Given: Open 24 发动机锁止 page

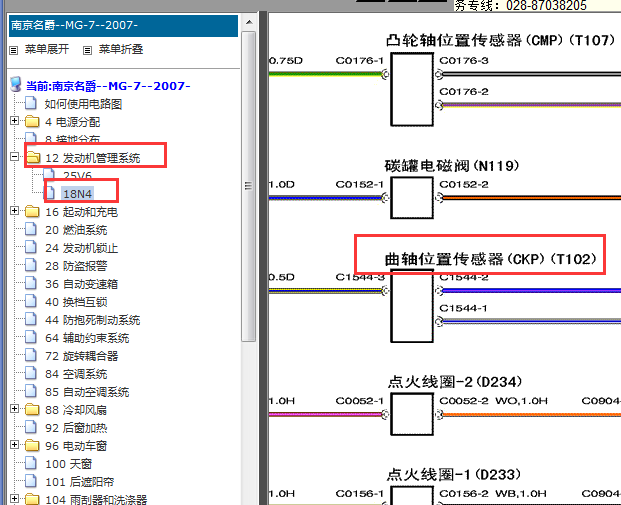Looking at the screenshot, I should pyautogui.click(x=81, y=248).
